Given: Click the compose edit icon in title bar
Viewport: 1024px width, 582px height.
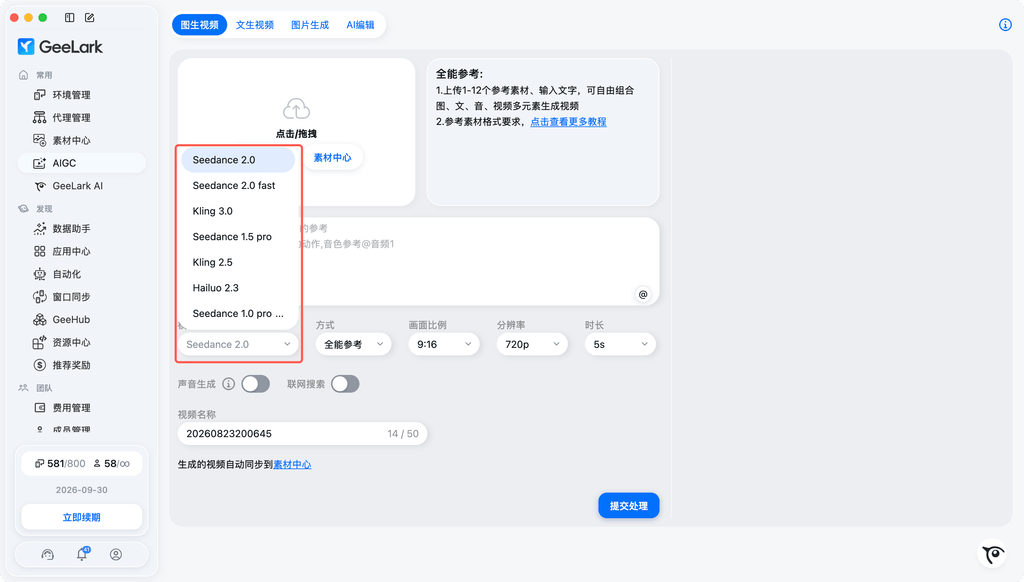Looking at the screenshot, I should point(89,18).
